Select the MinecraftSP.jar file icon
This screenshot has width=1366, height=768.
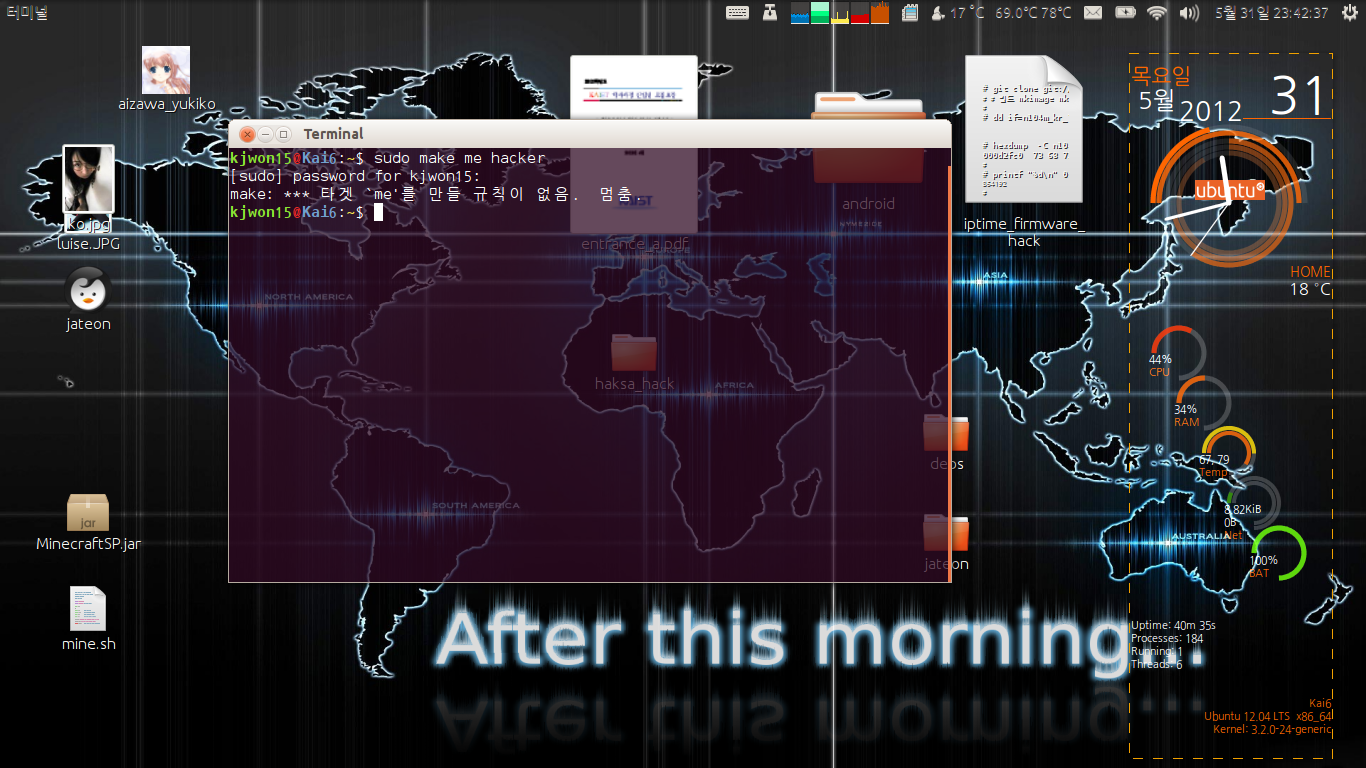tap(88, 512)
